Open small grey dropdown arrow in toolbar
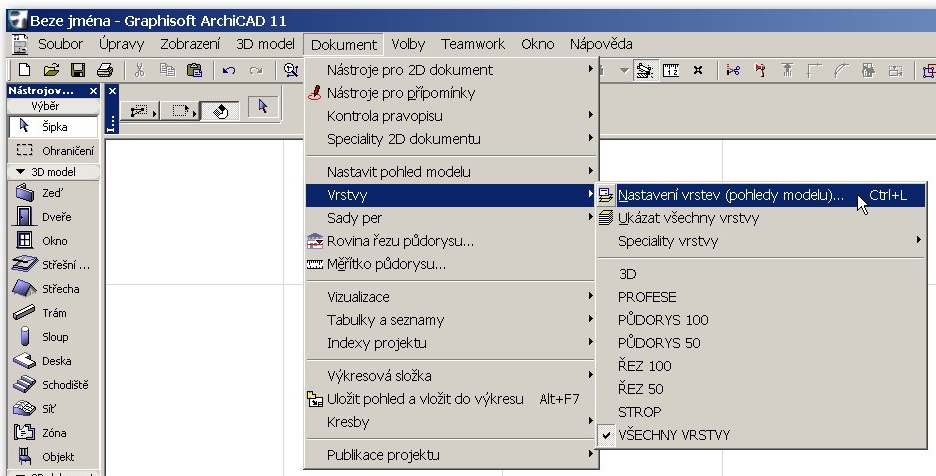This screenshot has height=476, width=936. [x=624, y=70]
